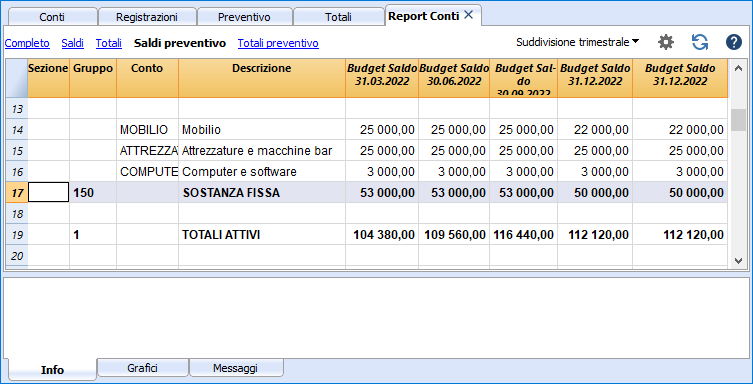Click the selected Sezione cell in row 17
The width and height of the screenshot is (753, 384).
point(49,193)
